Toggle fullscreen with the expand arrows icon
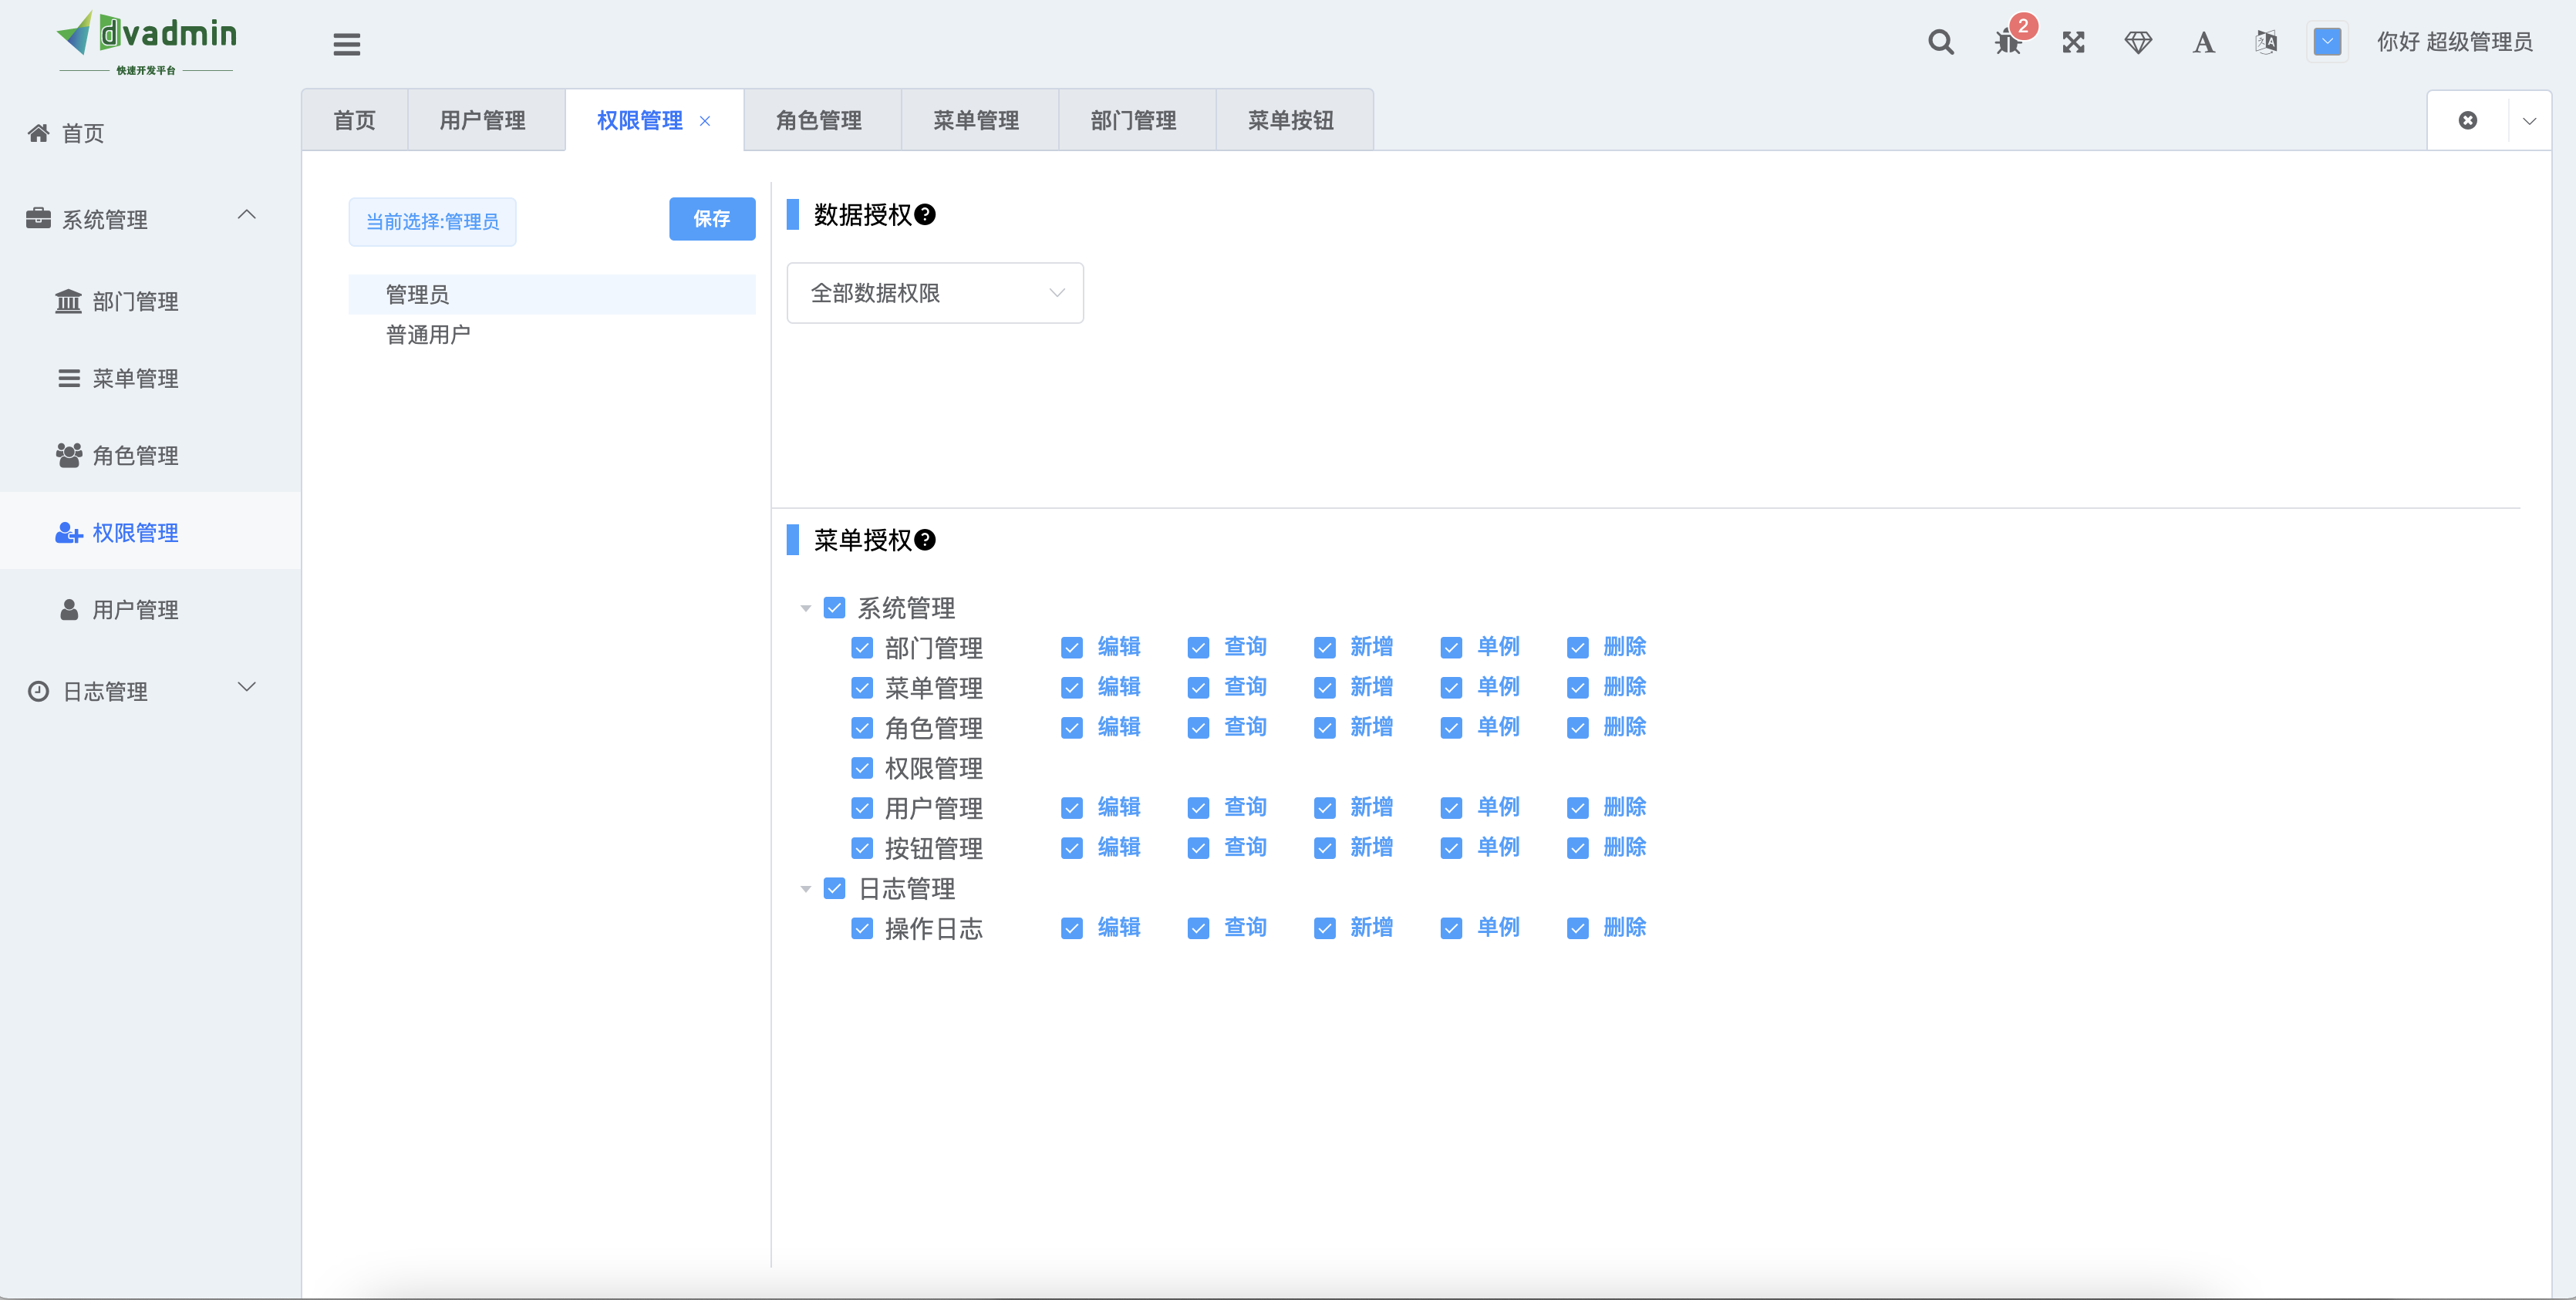Viewport: 2576px width, 1300px height. tap(2073, 42)
